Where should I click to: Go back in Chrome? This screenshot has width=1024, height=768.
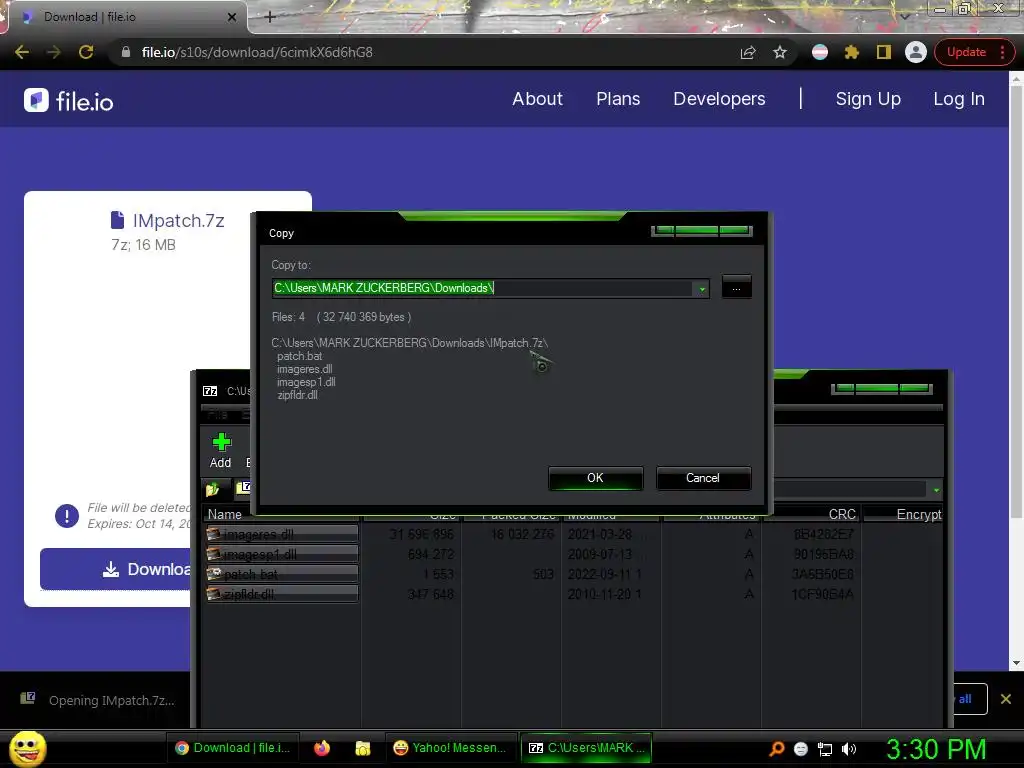click(x=22, y=52)
